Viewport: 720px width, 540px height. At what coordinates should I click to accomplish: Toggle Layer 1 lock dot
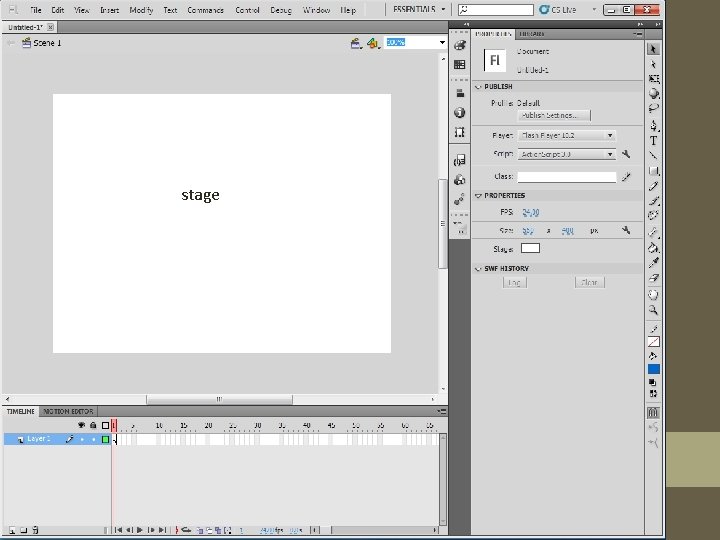94,439
